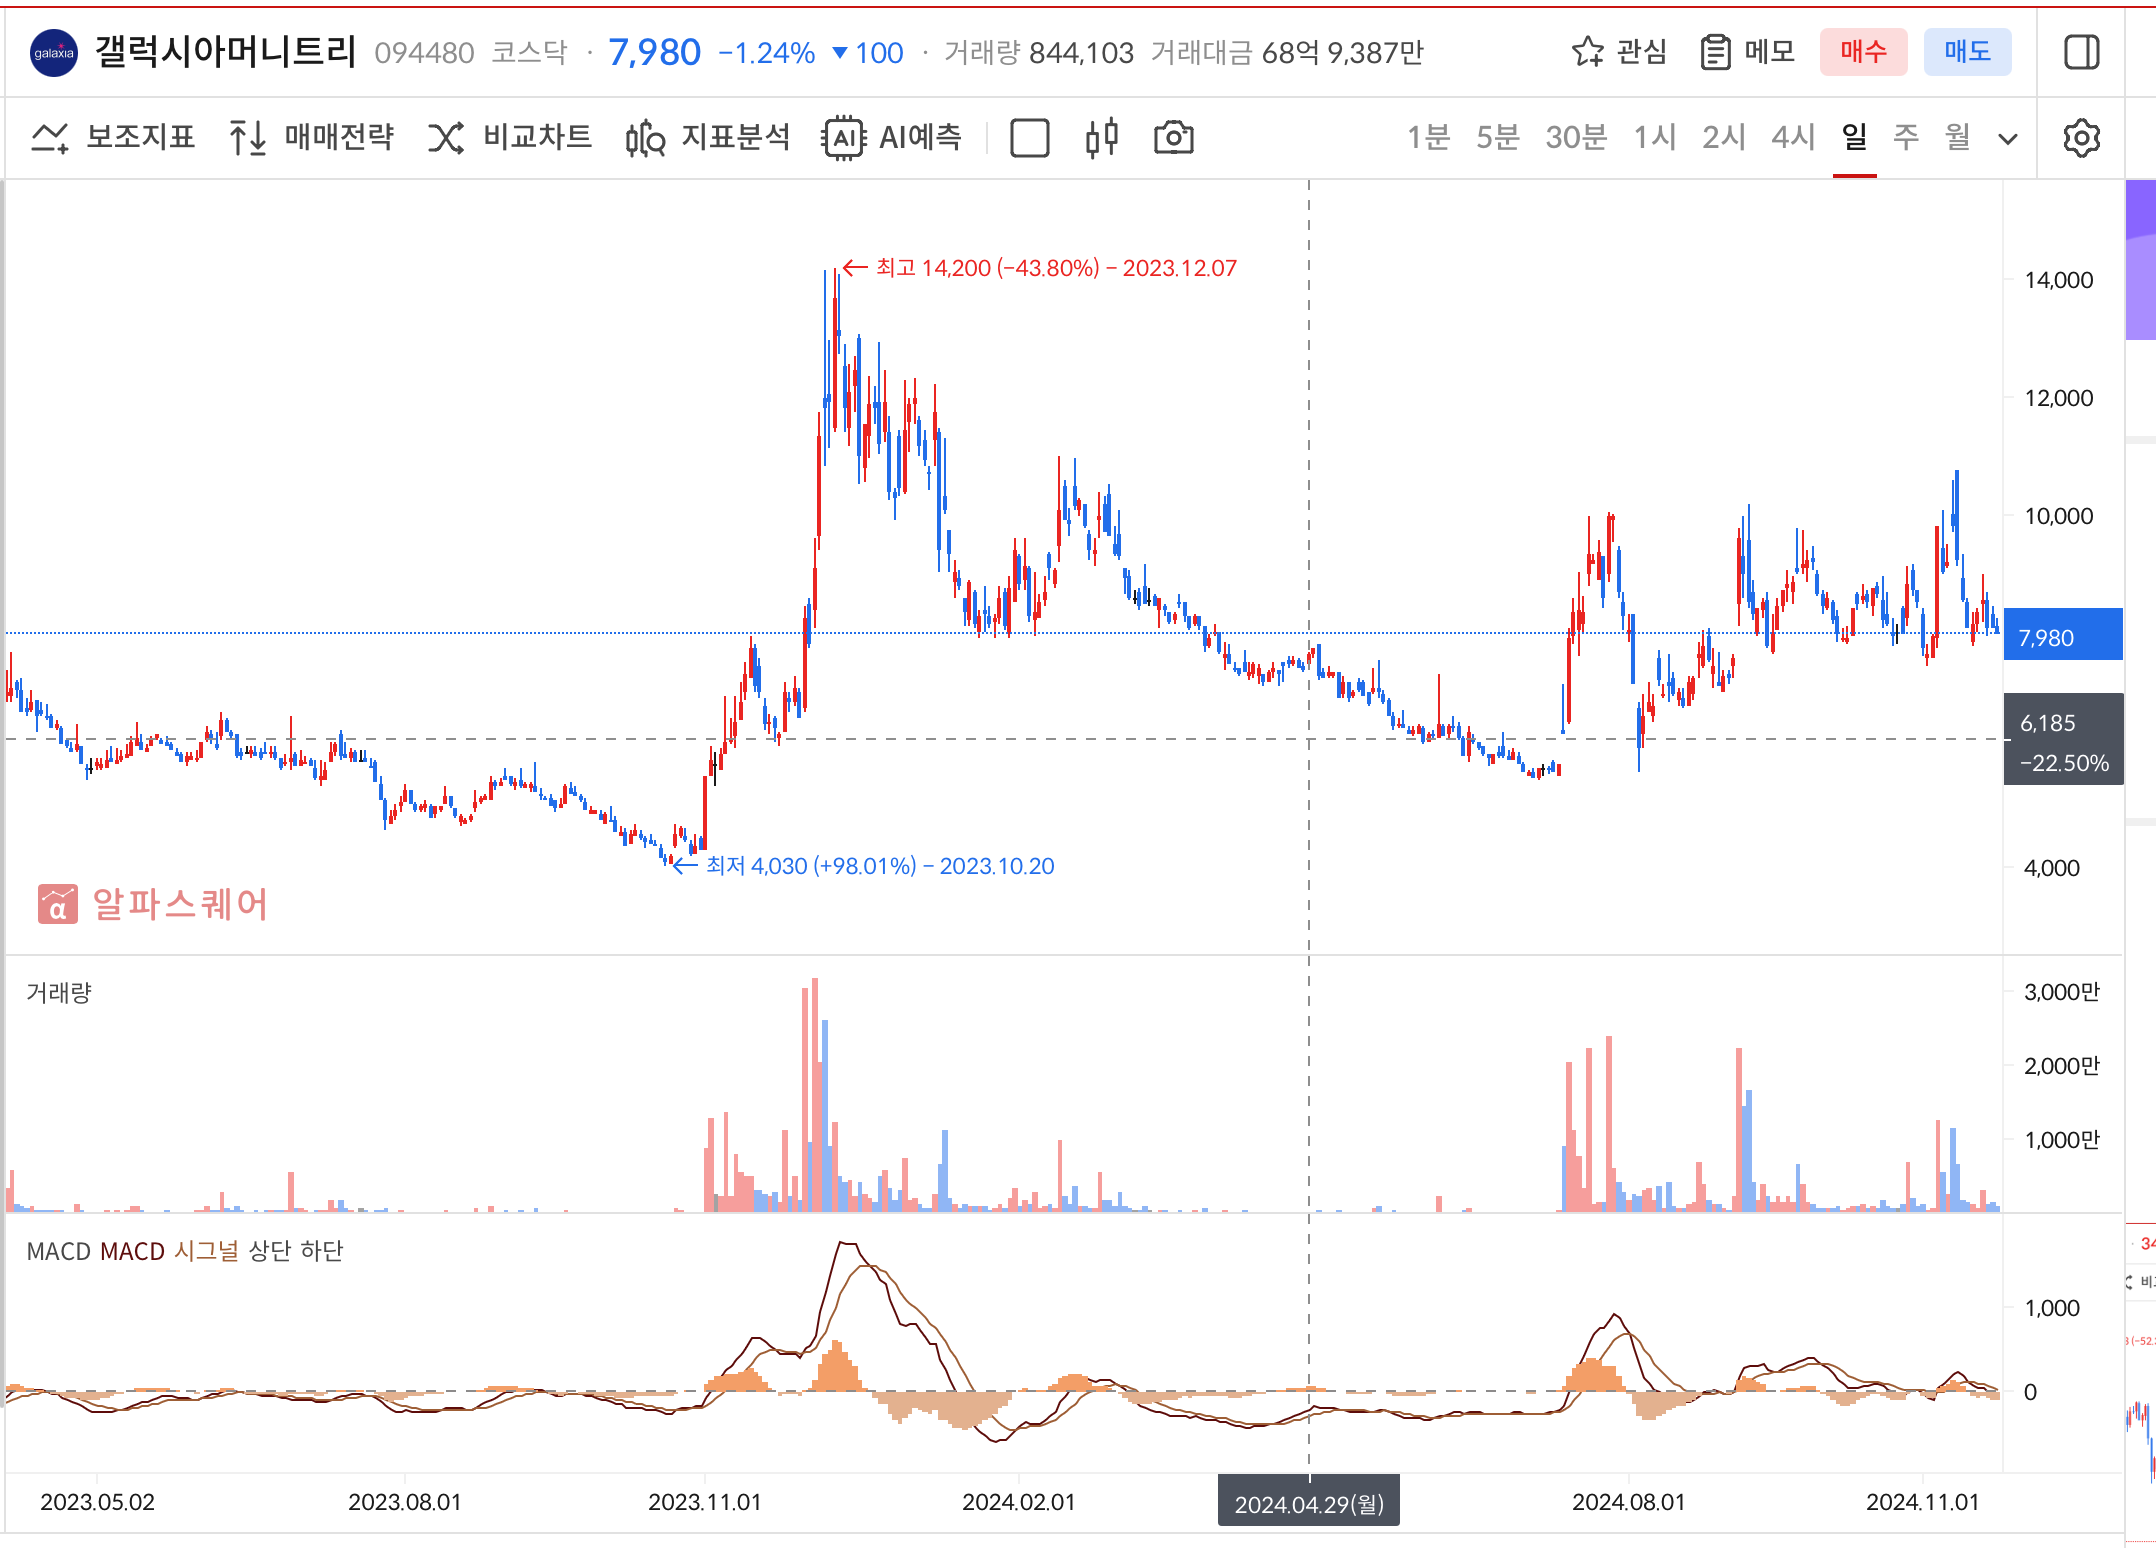Click the 하단 legend label
2156x1548 pixels.
321,1251
